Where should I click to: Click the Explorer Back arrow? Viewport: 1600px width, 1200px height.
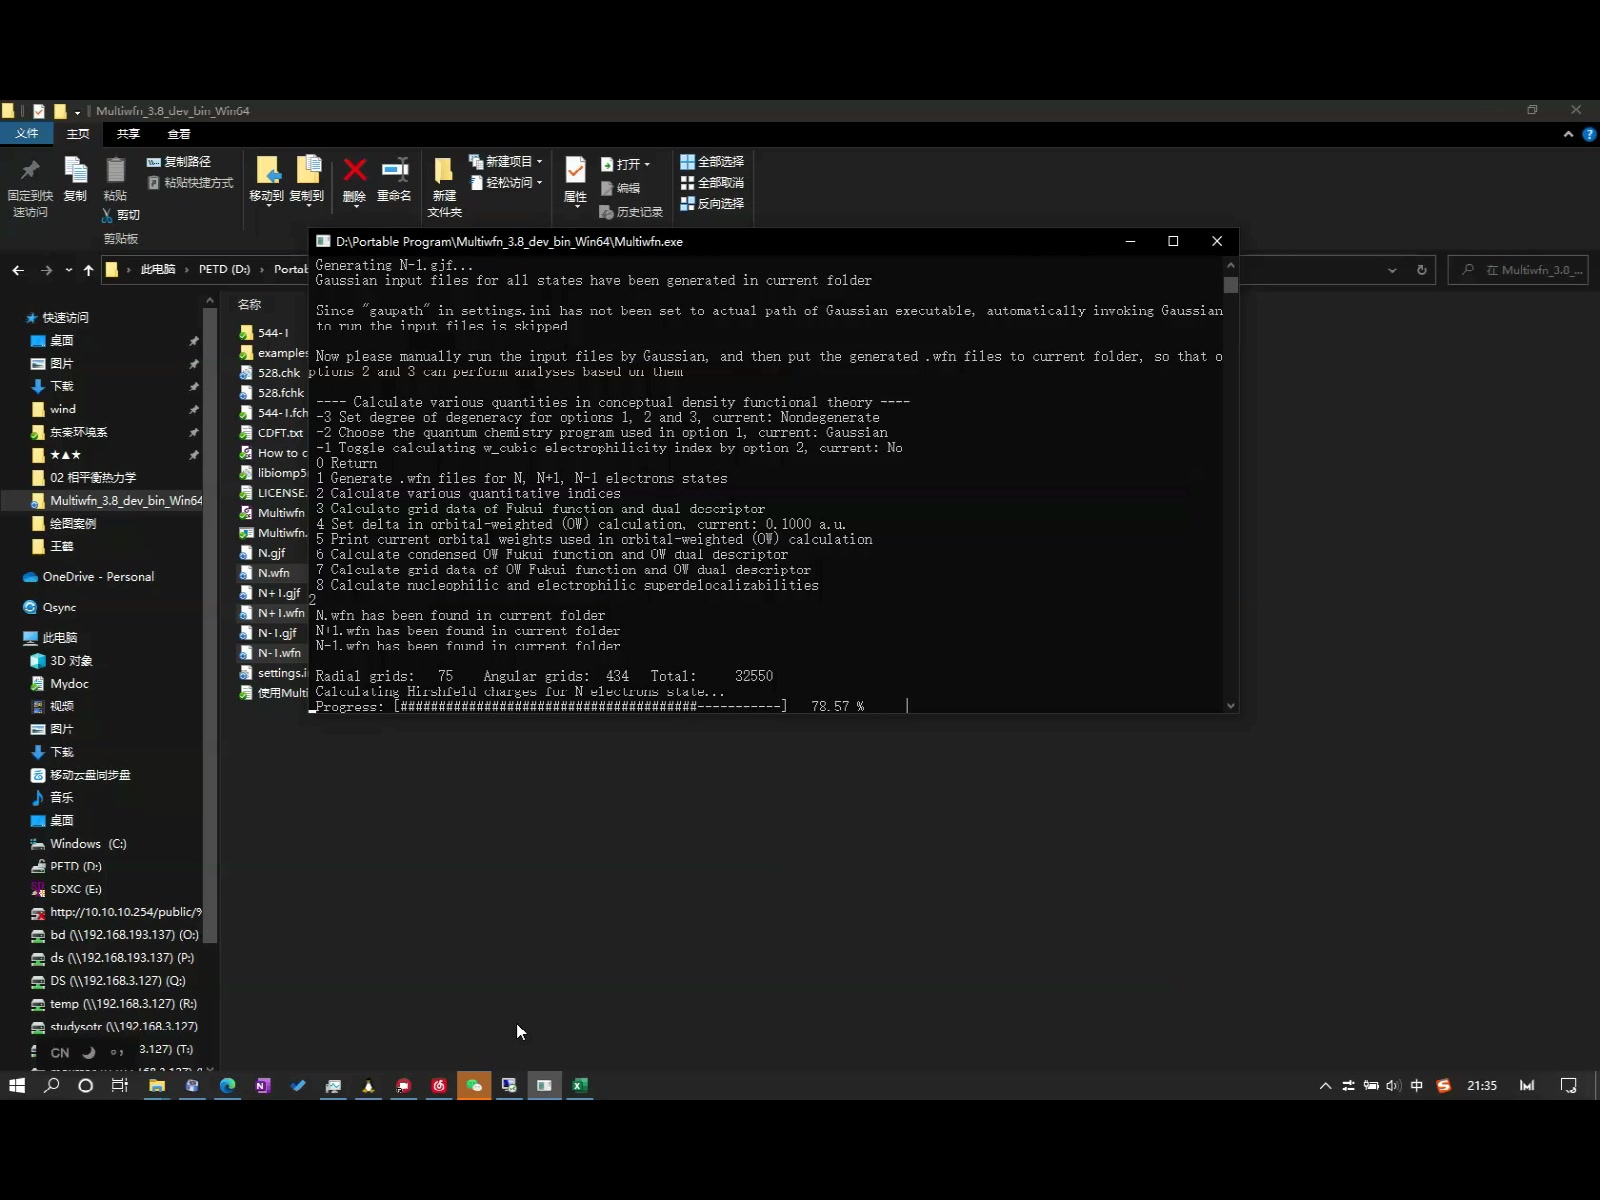(x=18, y=270)
